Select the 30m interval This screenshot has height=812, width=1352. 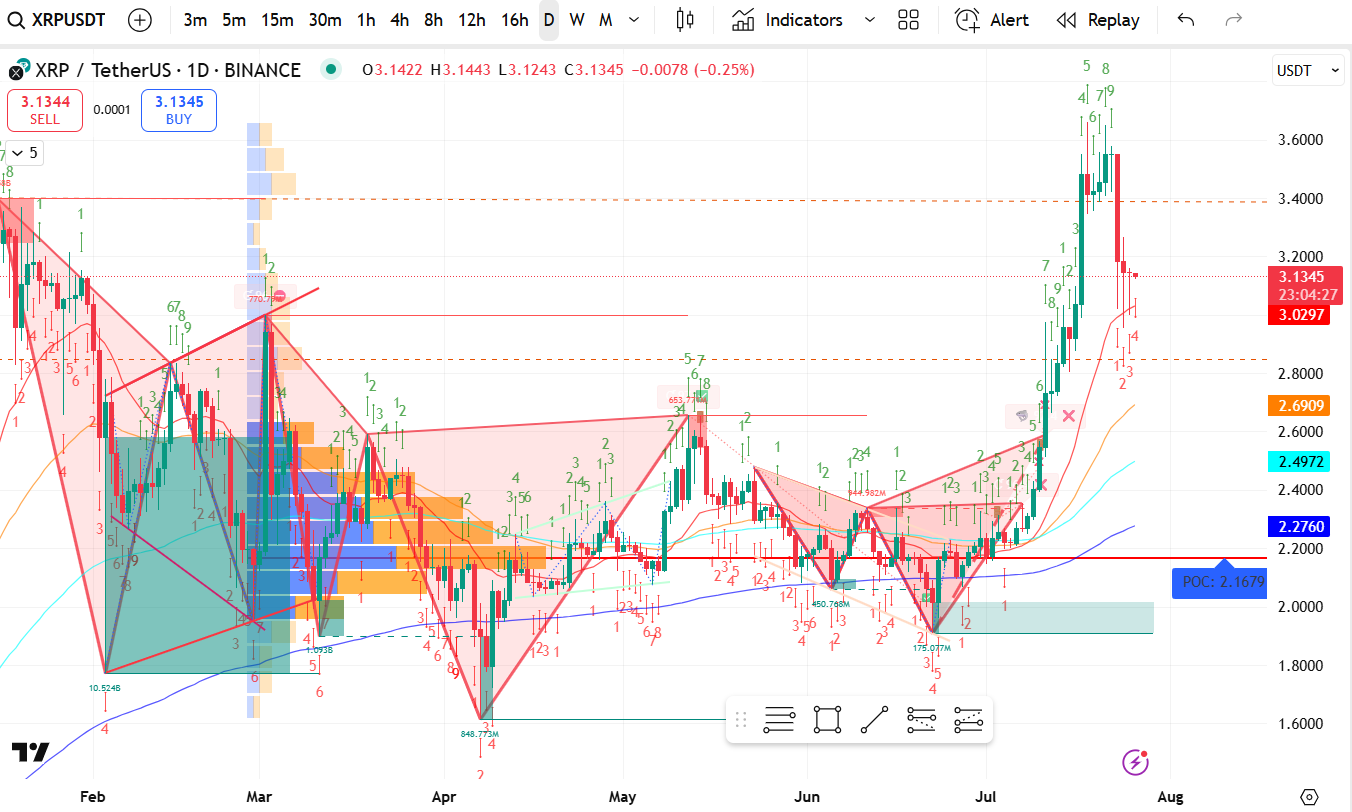click(x=325, y=20)
